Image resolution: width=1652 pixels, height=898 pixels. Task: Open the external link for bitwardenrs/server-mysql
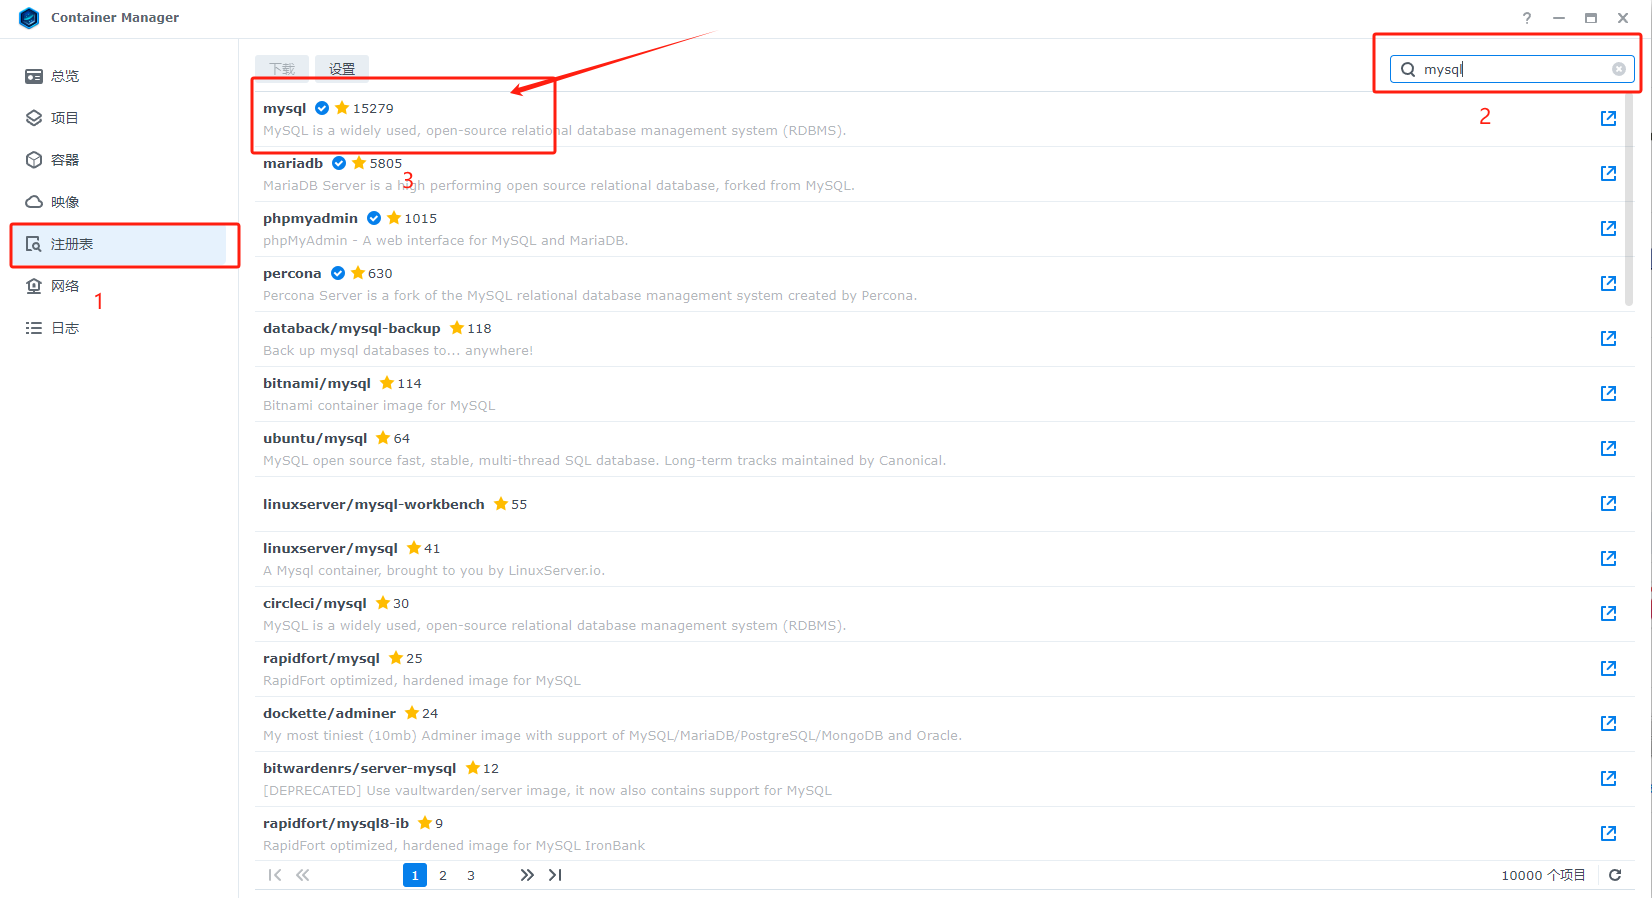click(1608, 778)
